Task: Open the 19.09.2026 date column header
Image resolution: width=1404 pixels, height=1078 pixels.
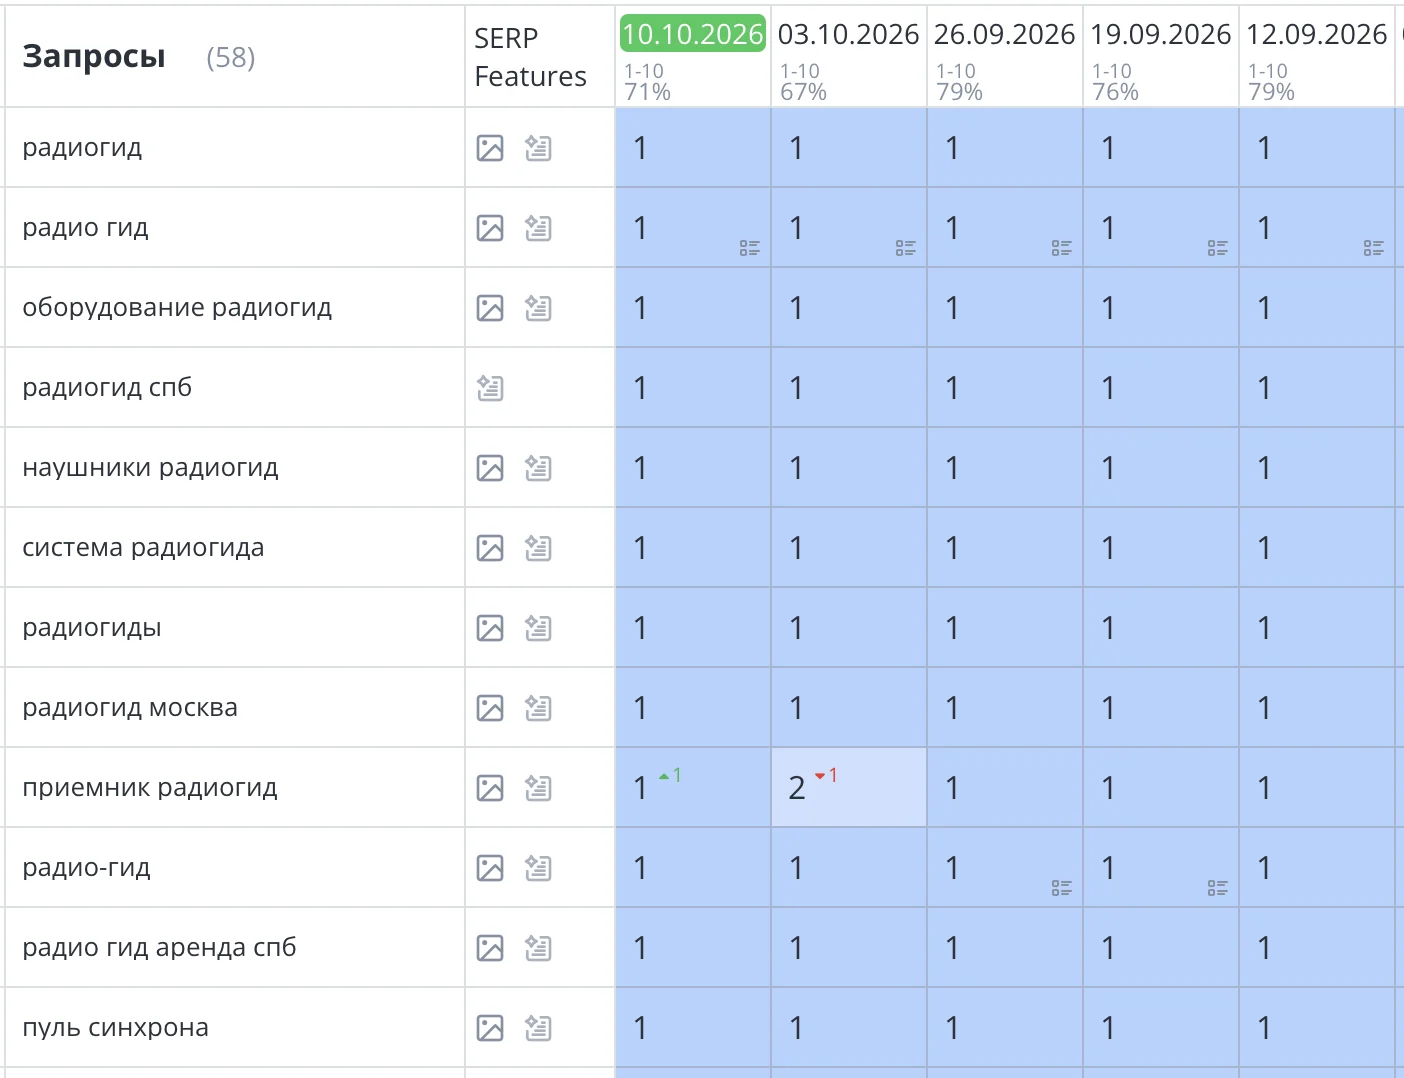Action: (x=1160, y=34)
